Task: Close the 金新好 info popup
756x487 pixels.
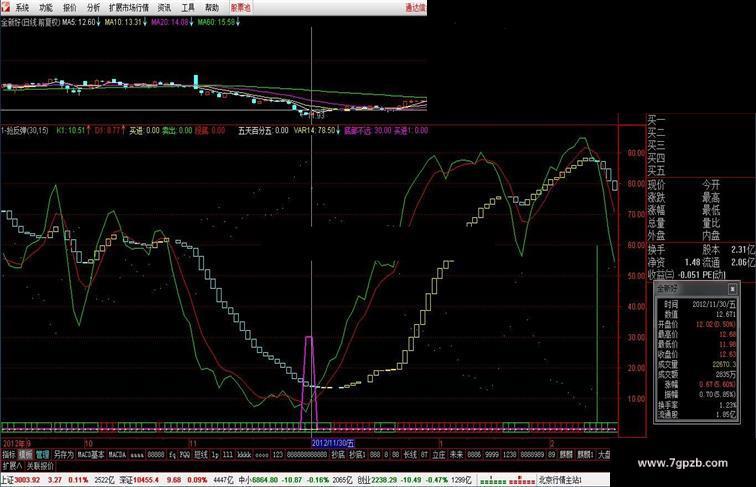Action: pos(732,288)
